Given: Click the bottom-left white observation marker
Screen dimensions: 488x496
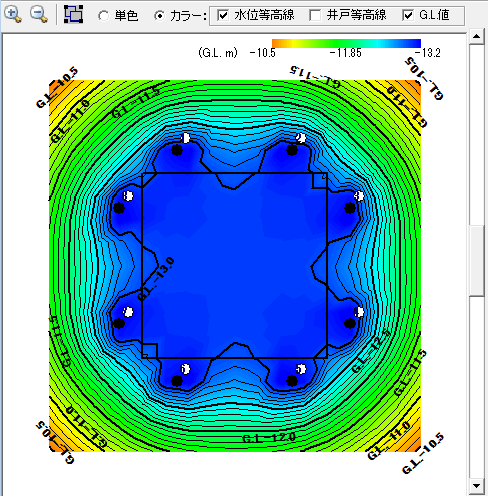Looking at the screenshot, I should 186,369.
